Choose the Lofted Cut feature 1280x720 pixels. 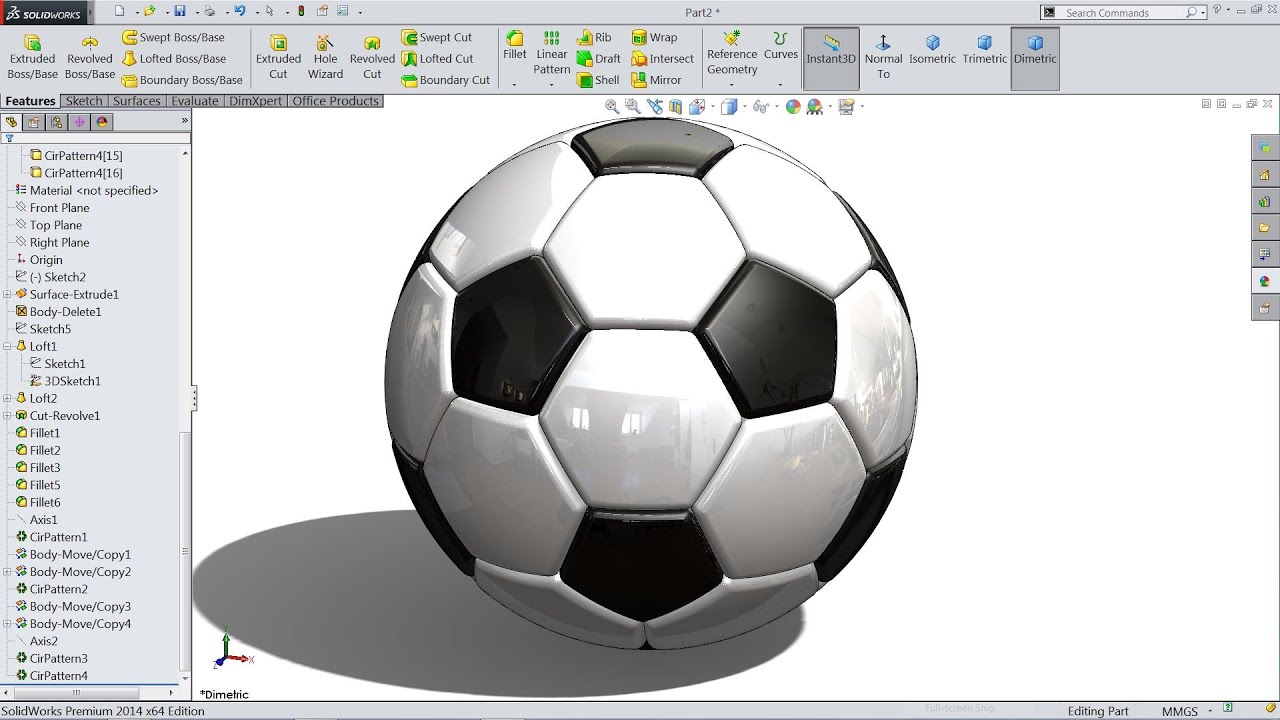pos(438,59)
